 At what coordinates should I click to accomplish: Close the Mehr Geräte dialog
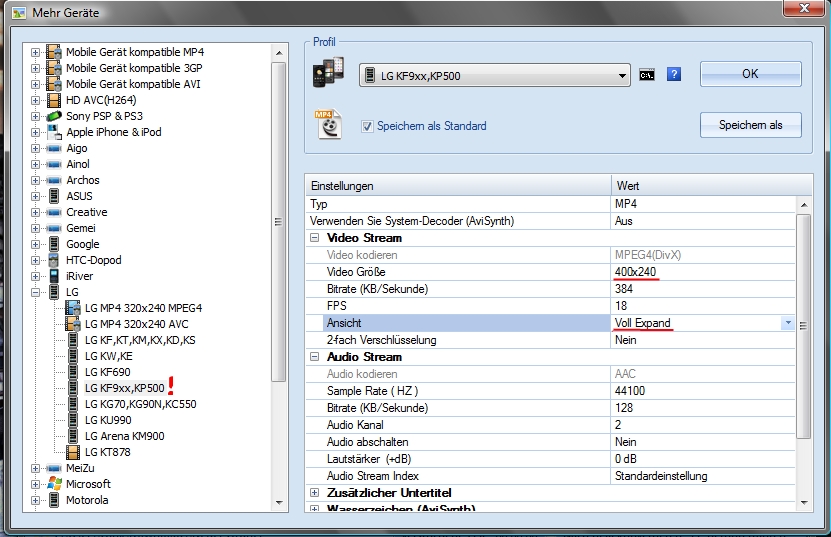tap(803, 7)
